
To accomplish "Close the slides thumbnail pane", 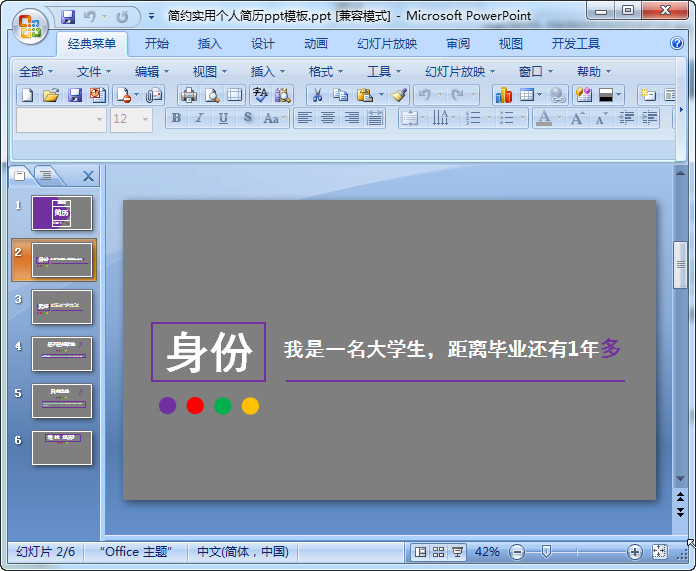I will [88, 176].
